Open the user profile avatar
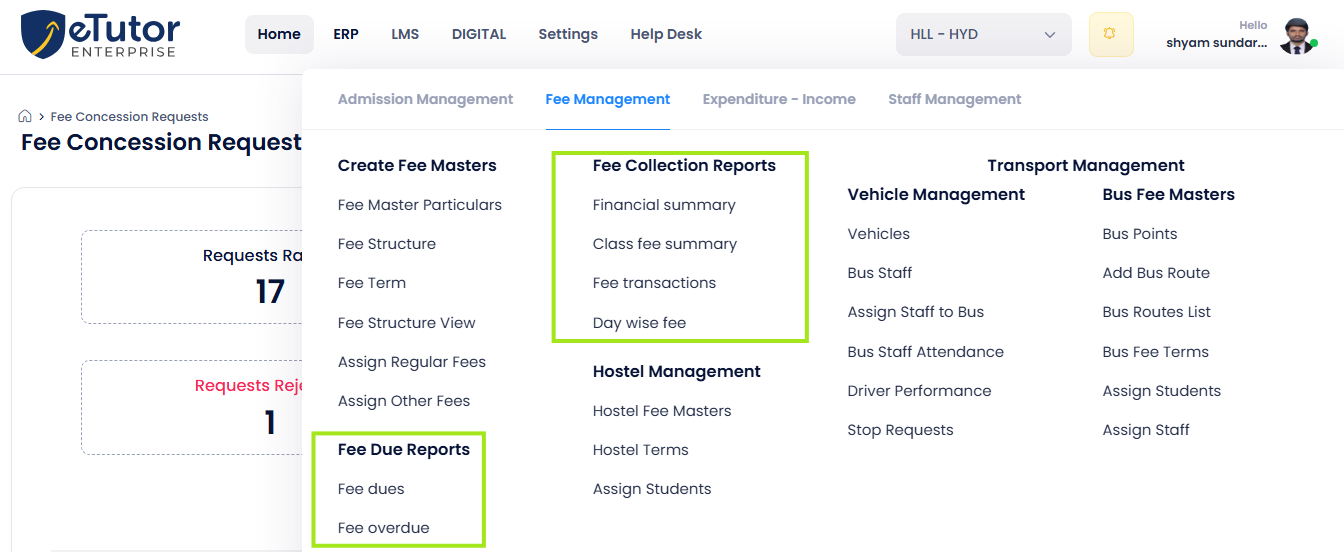The width and height of the screenshot is (1344, 552). tap(1297, 35)
